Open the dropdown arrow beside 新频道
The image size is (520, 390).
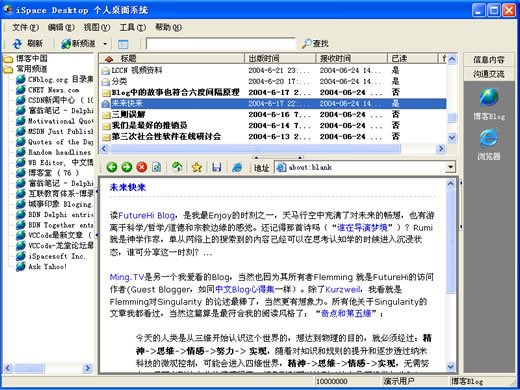point(105,44)
